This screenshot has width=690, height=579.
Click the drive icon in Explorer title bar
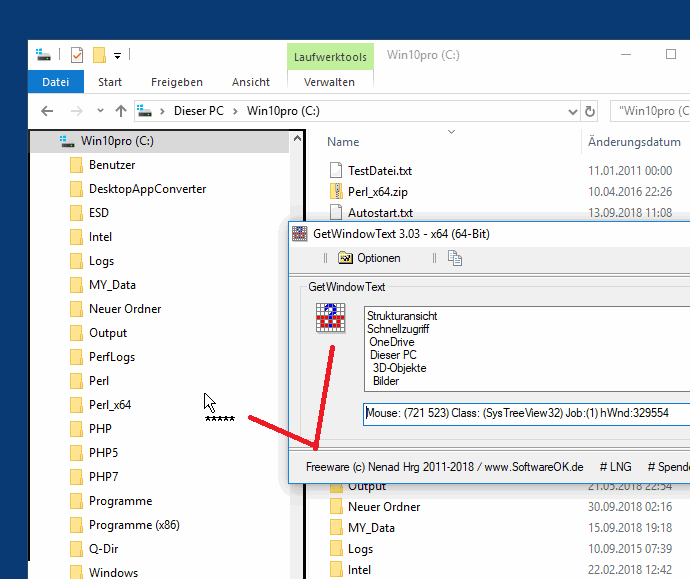click(x=43, y=55)
